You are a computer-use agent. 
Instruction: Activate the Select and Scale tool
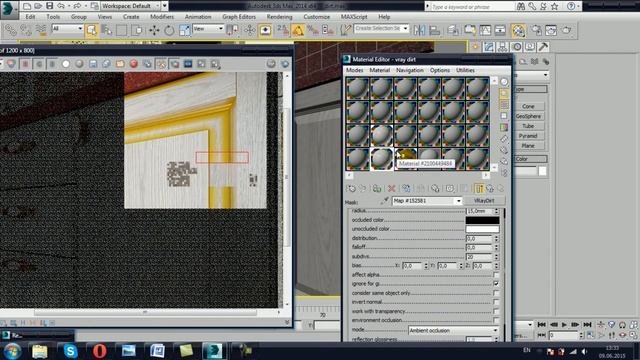point(184,30)
